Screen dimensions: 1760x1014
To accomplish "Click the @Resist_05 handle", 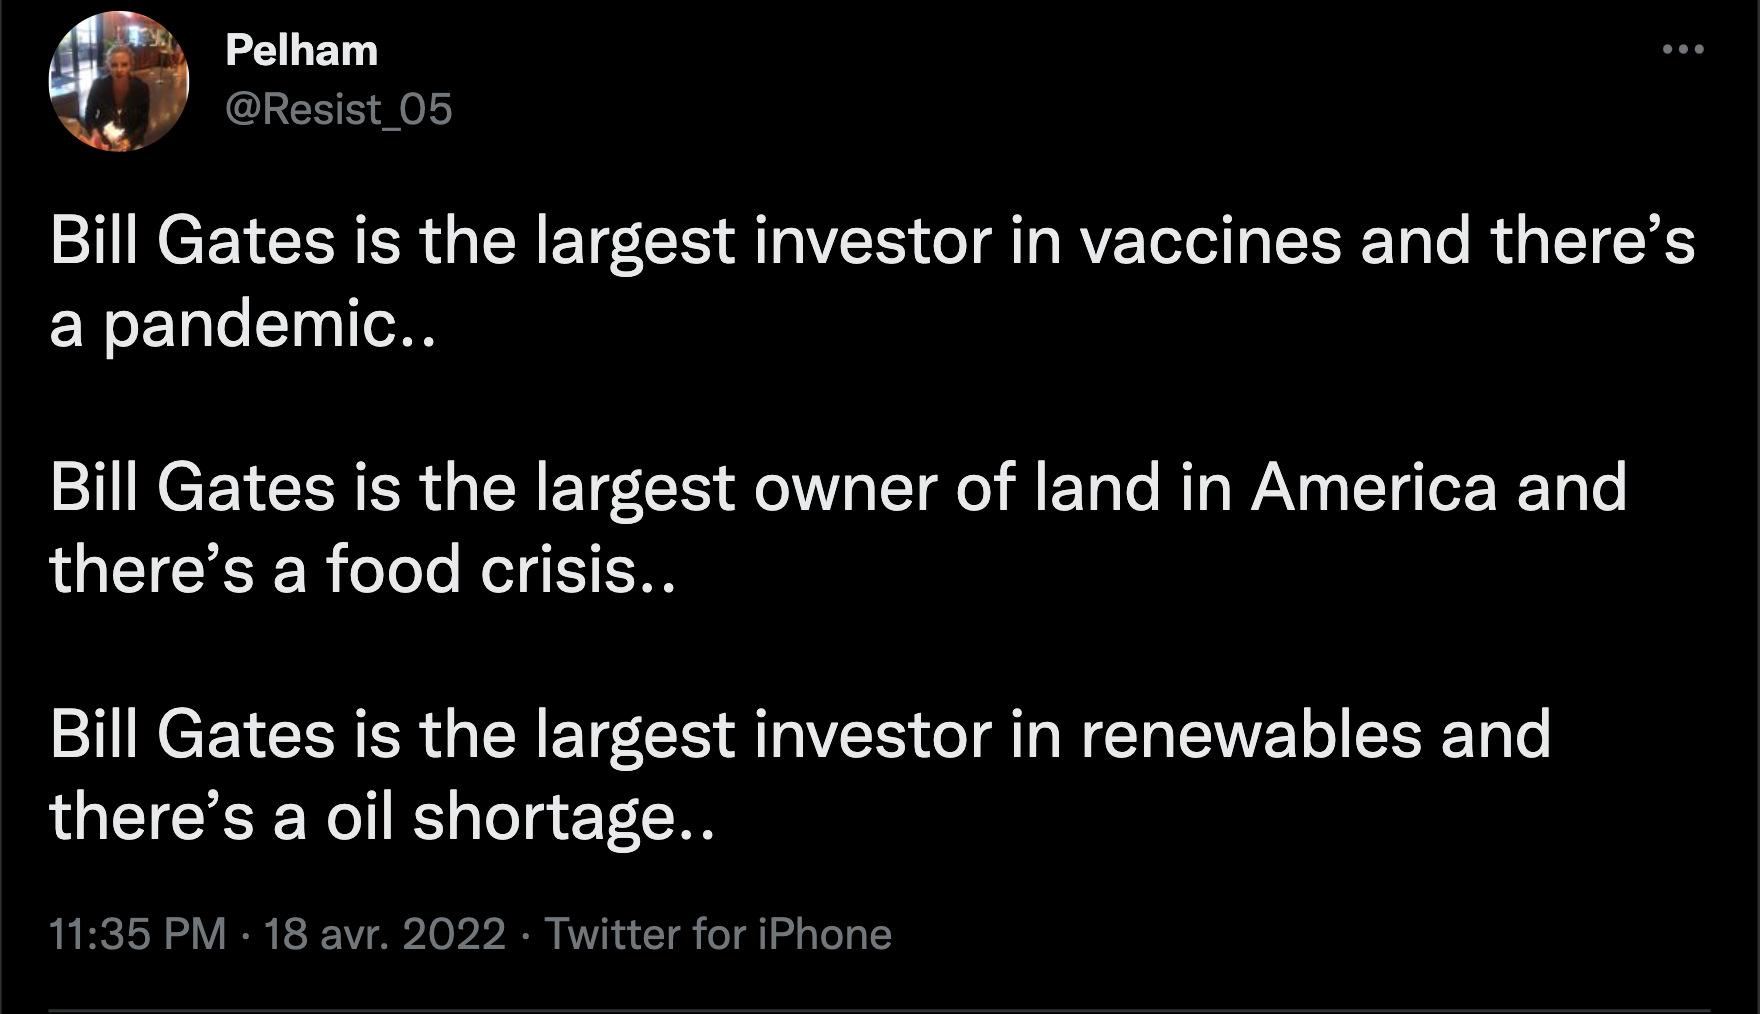I will point(339,109).
